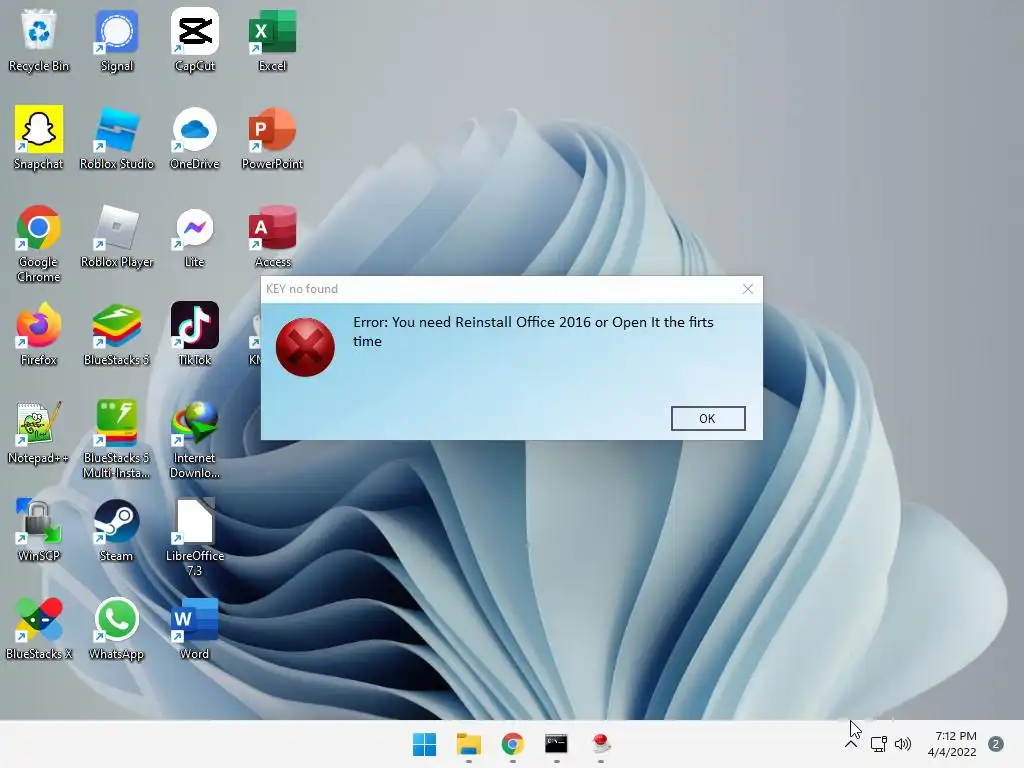Show hidden system tray icons

pyautogui.click(x=851, y=744)
